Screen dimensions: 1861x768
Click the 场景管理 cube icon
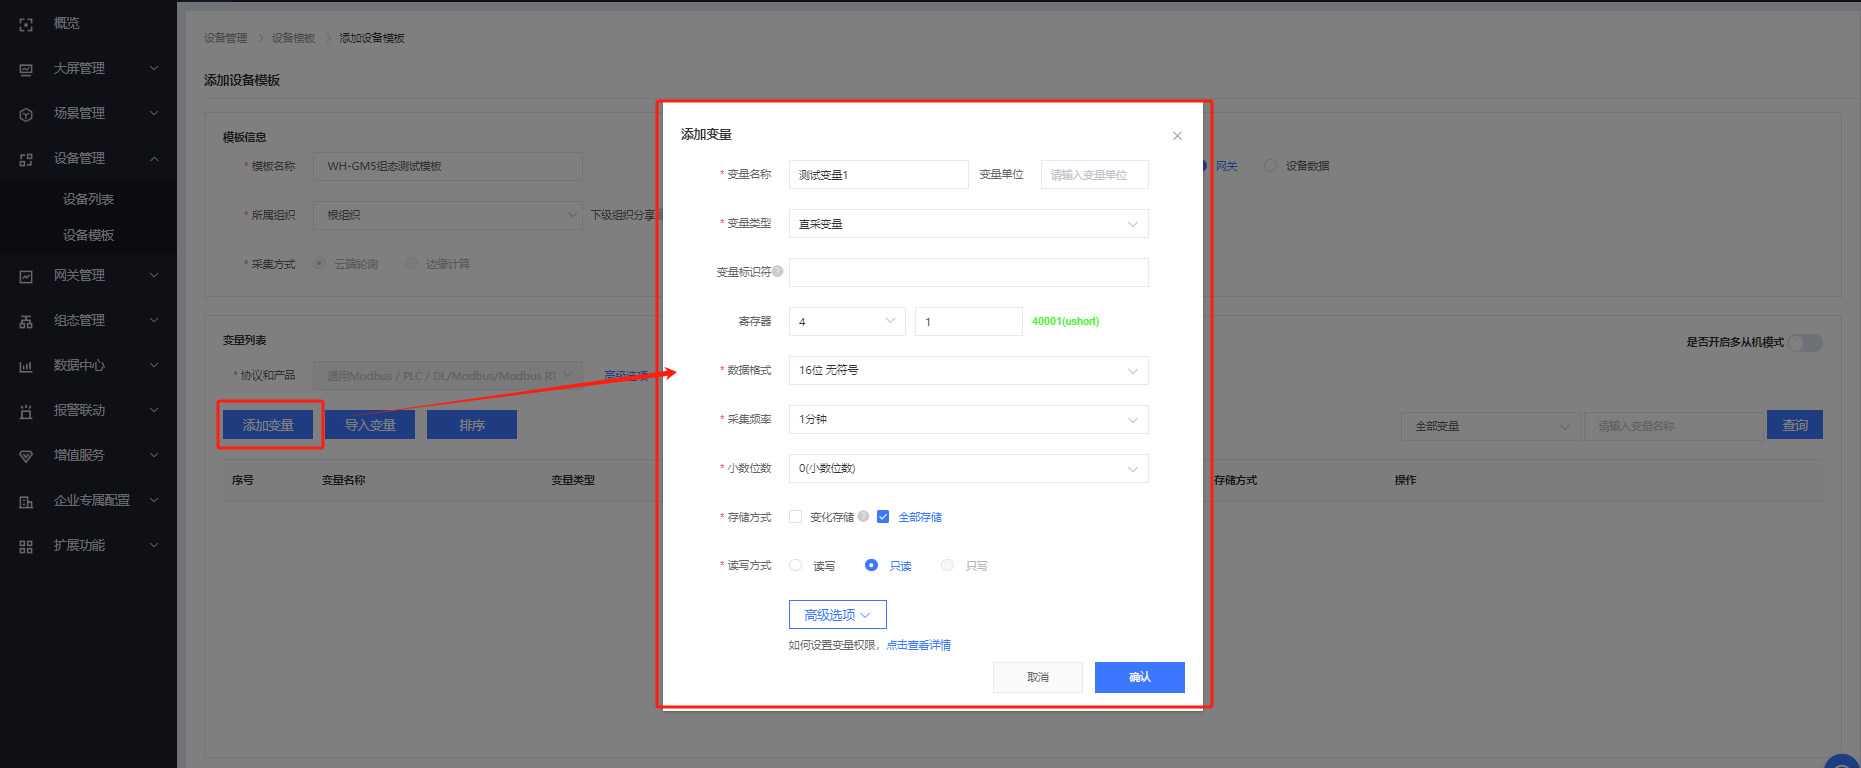coord(26,114)
